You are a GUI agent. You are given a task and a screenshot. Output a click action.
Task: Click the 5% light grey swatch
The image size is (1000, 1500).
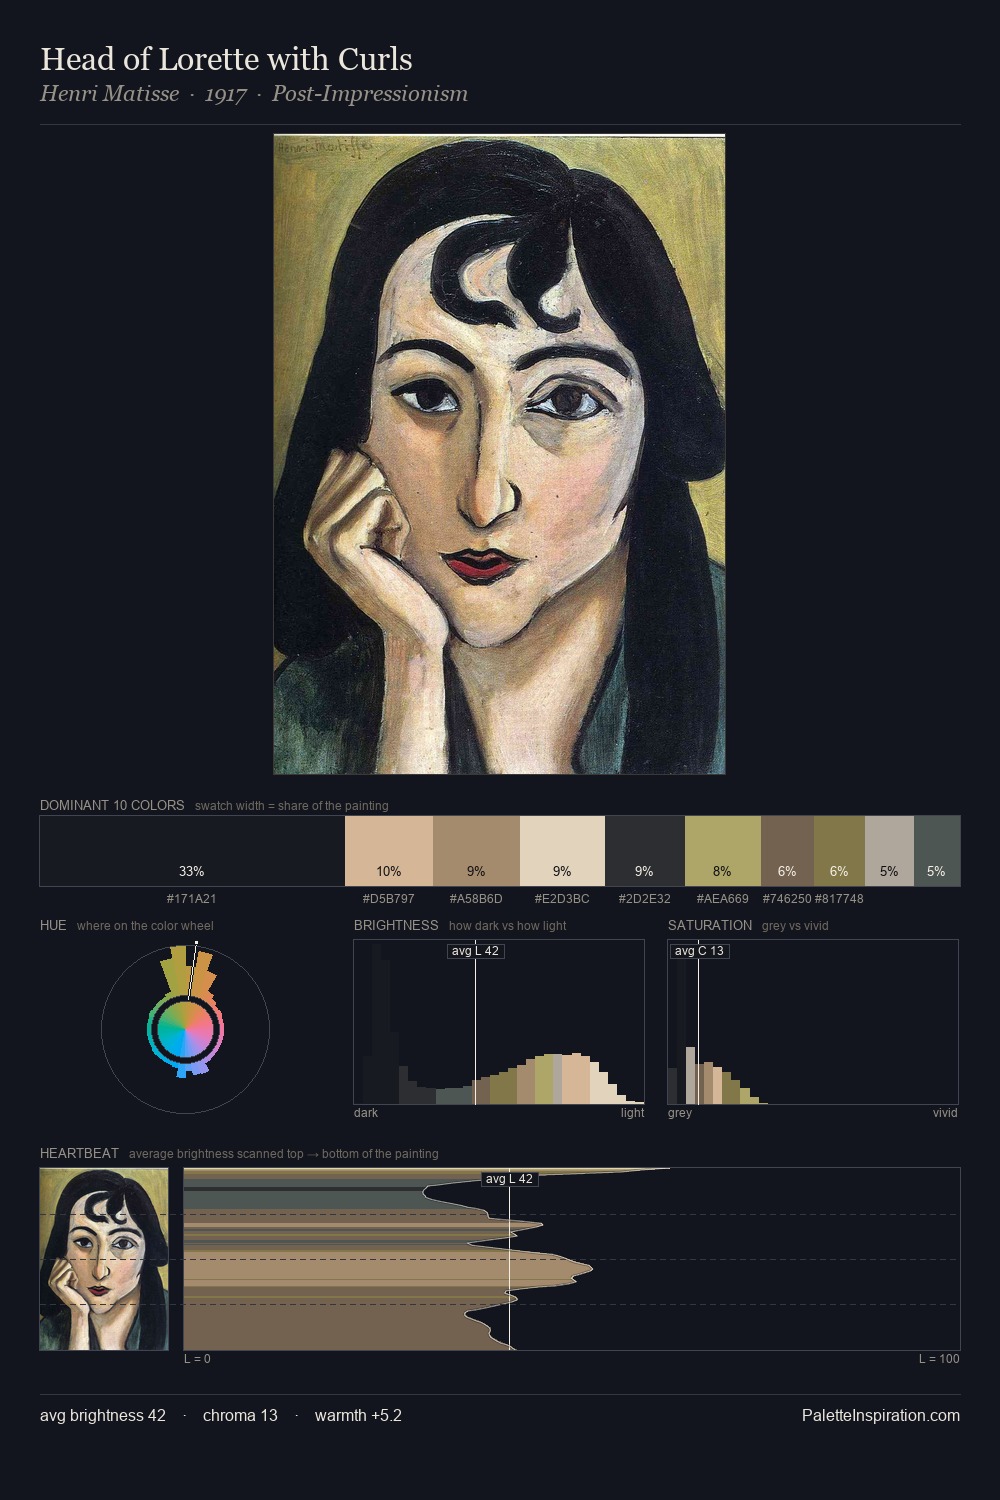pos(889,851)
